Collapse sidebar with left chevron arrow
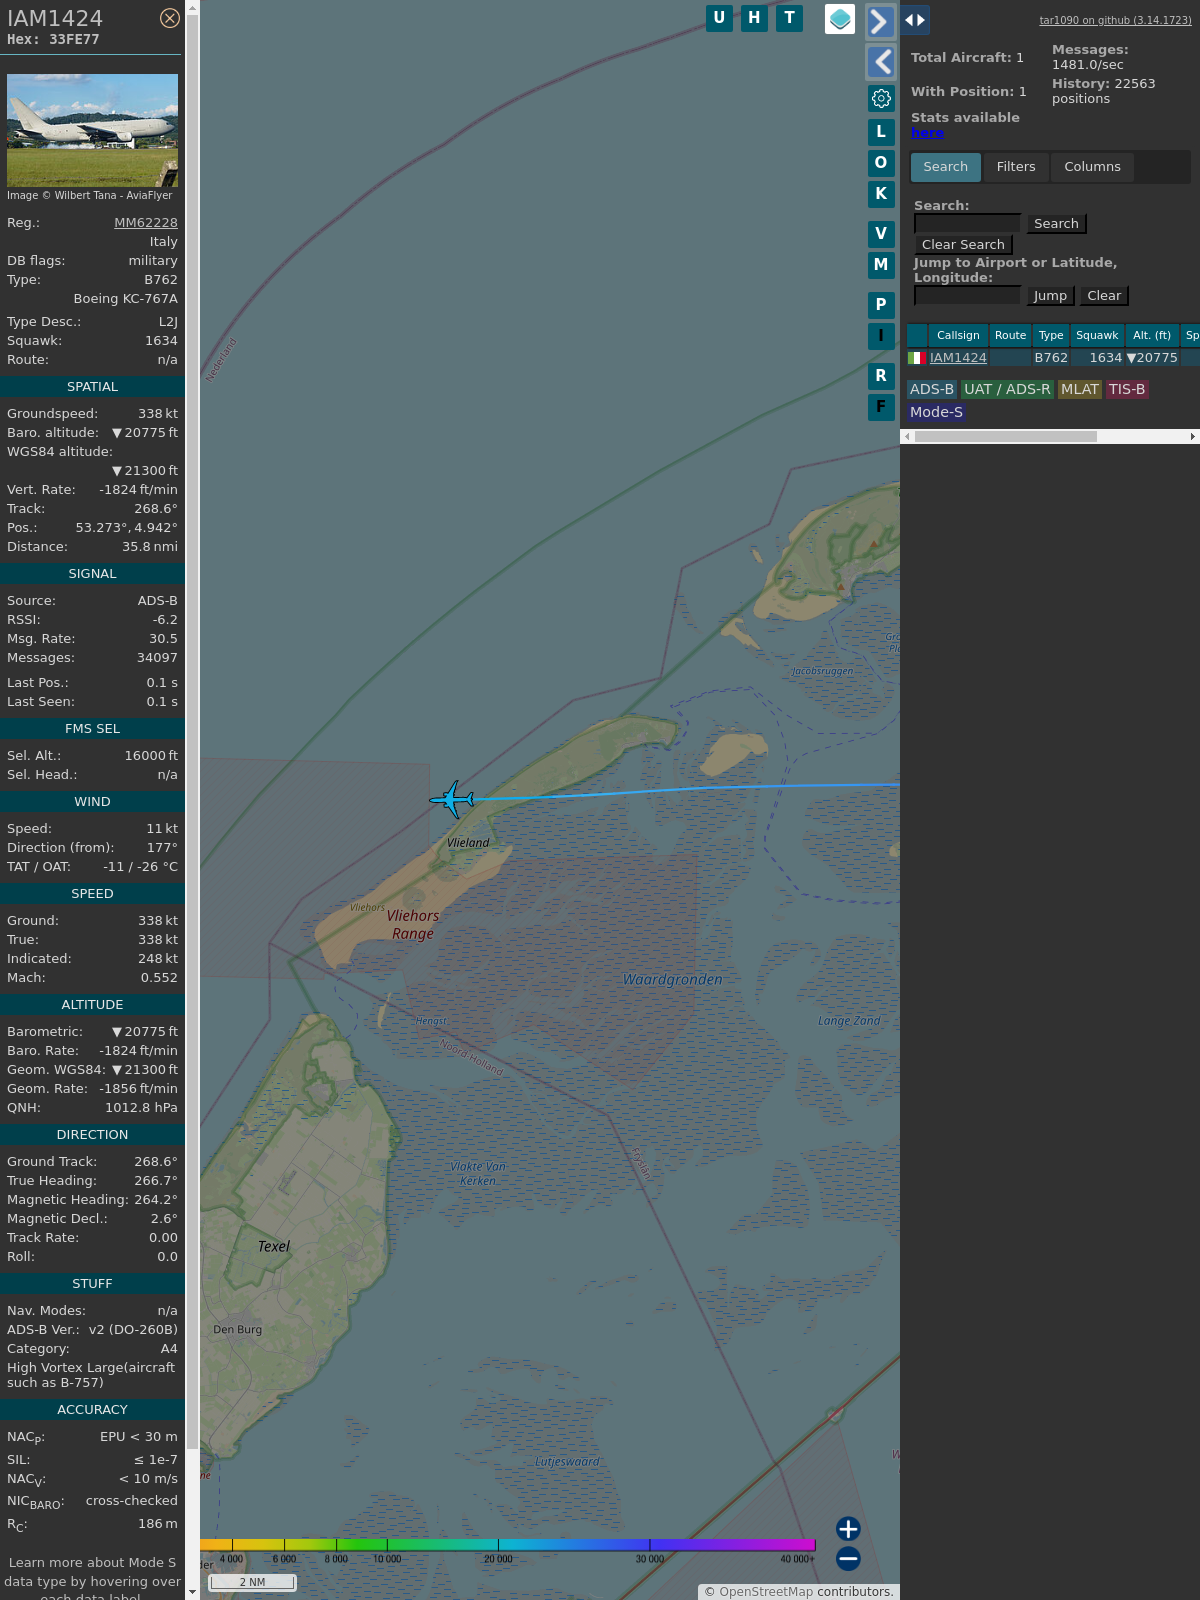 (x=880, y=62)
